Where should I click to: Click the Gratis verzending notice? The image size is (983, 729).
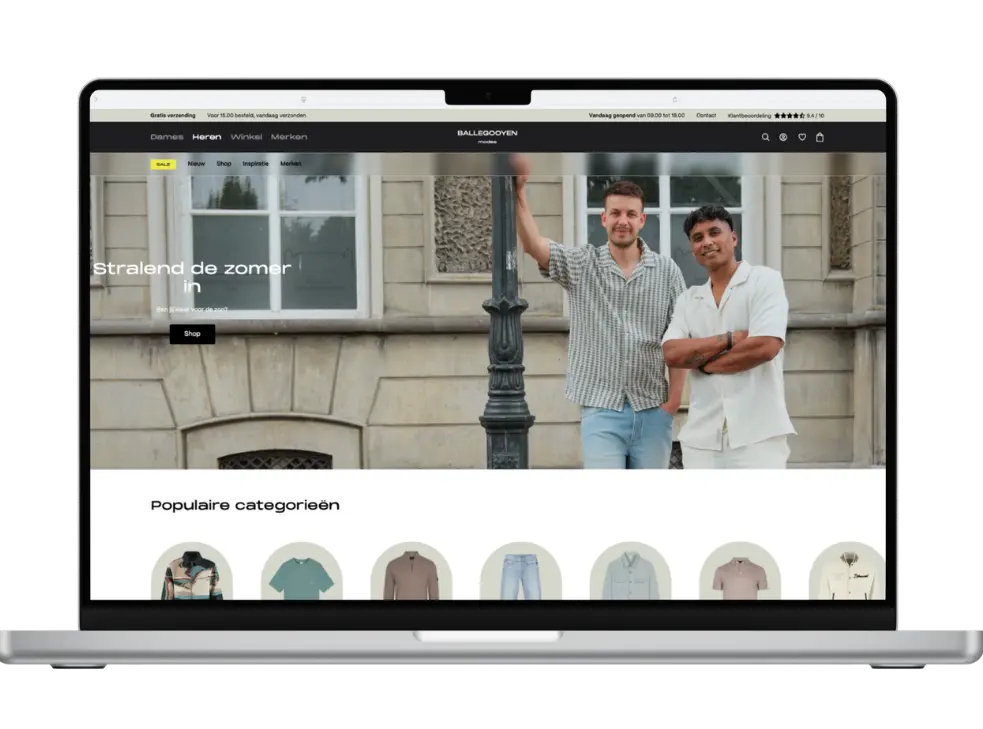[173, 115]
